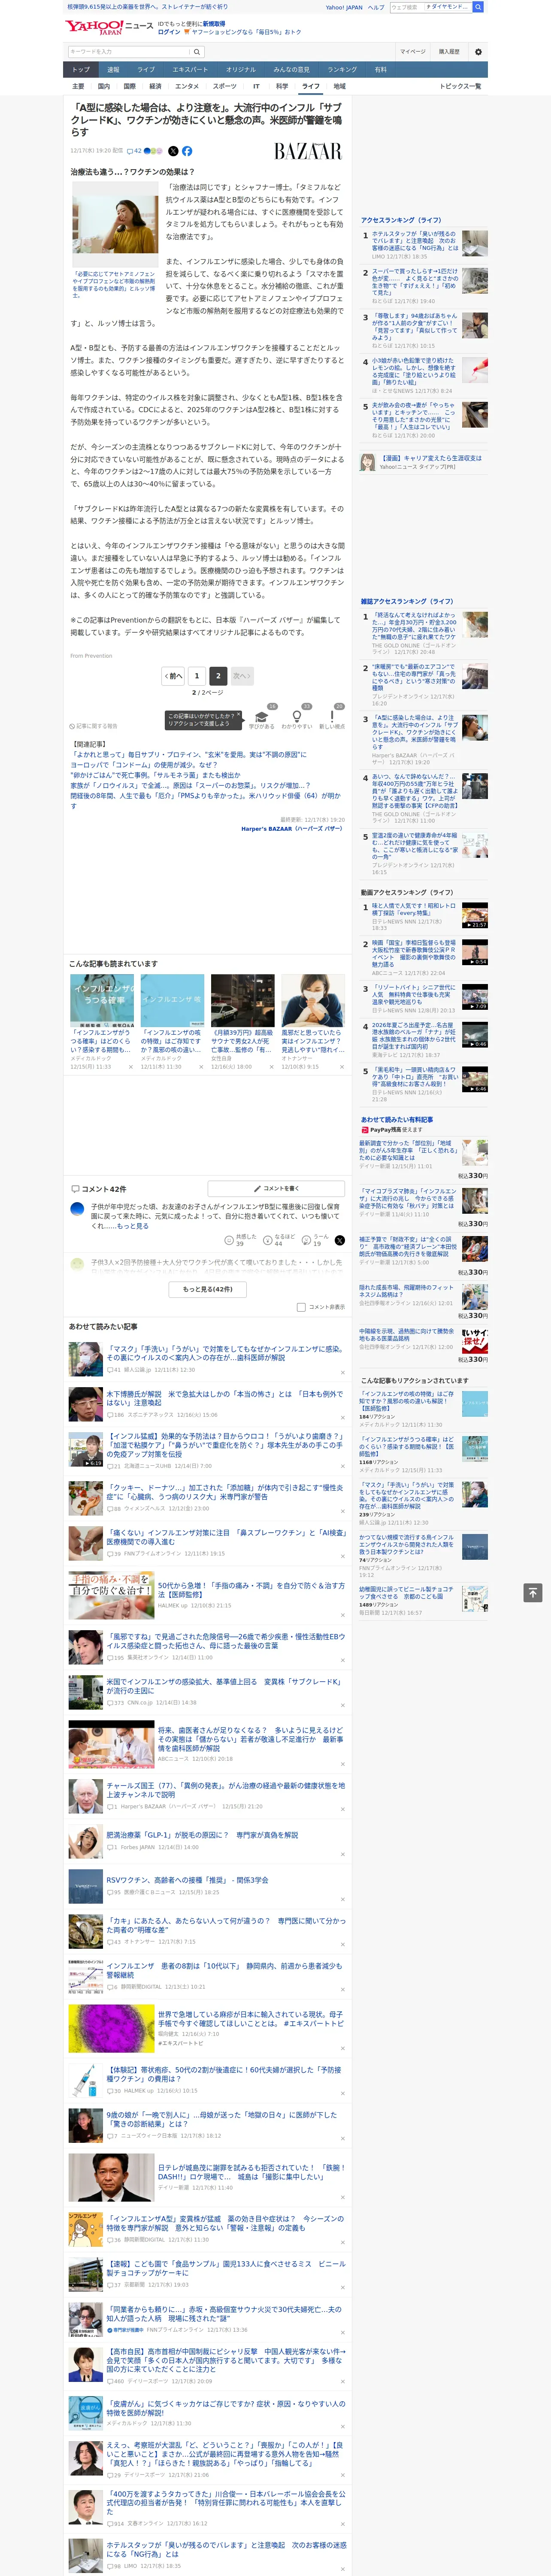551x2576 pixels.
Task: Open the article photo of coughing woman
Action: (x=114, y=224)
